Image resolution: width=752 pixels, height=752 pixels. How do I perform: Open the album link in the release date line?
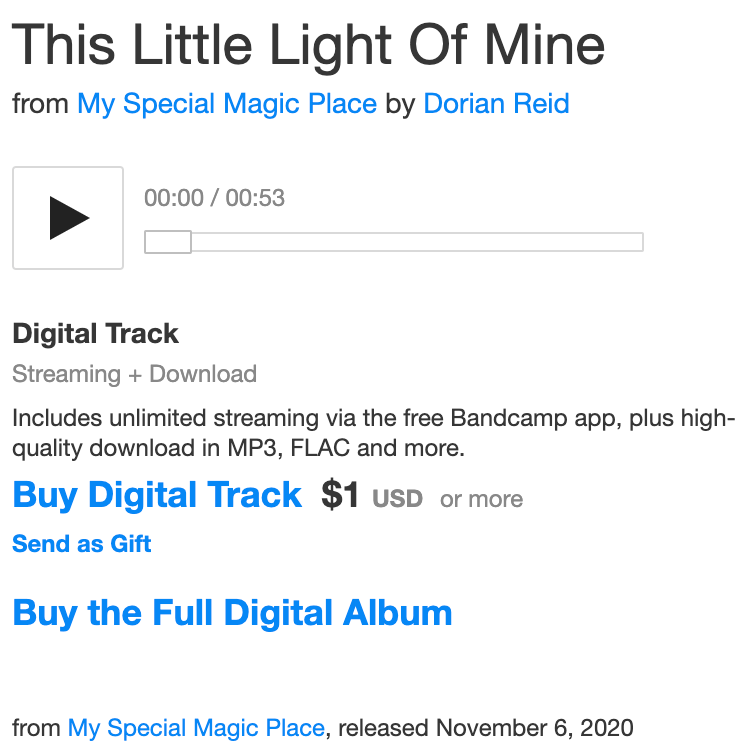pos(196,728)
